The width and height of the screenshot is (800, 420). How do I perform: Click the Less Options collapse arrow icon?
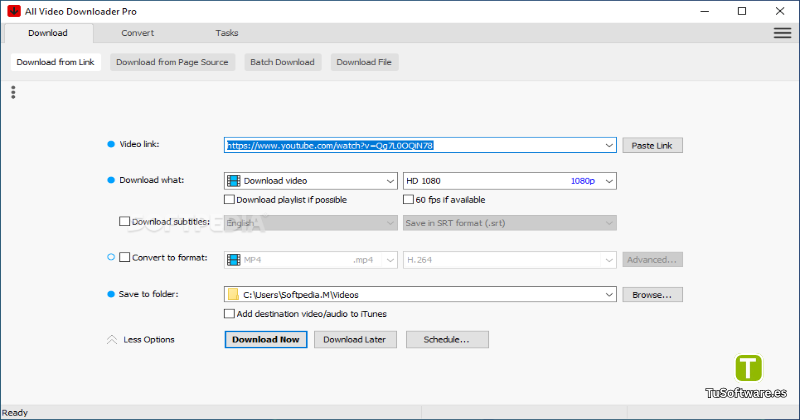click(x=112, y=339)
